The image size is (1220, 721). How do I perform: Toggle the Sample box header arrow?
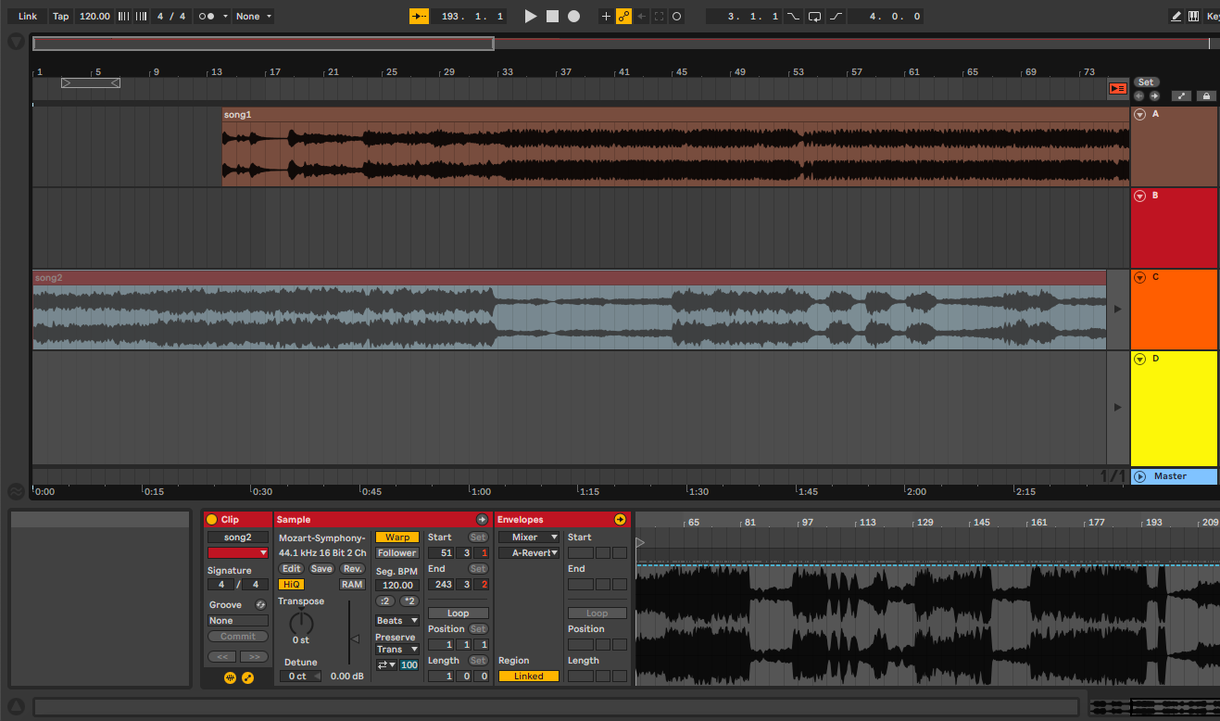tap(482, 520)
